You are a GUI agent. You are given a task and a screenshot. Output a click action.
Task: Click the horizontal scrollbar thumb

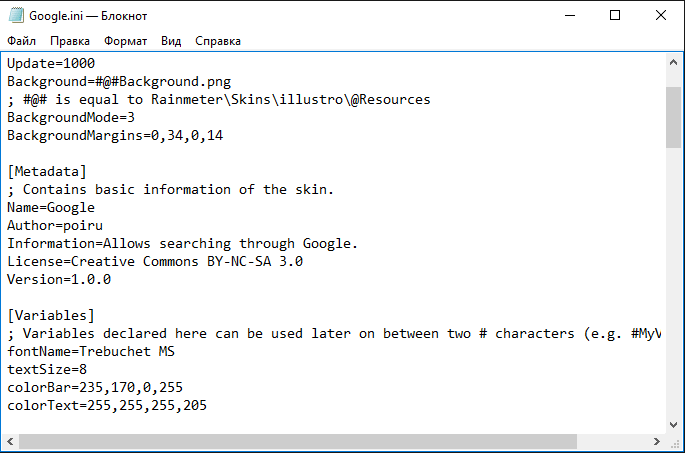point(298,441)
